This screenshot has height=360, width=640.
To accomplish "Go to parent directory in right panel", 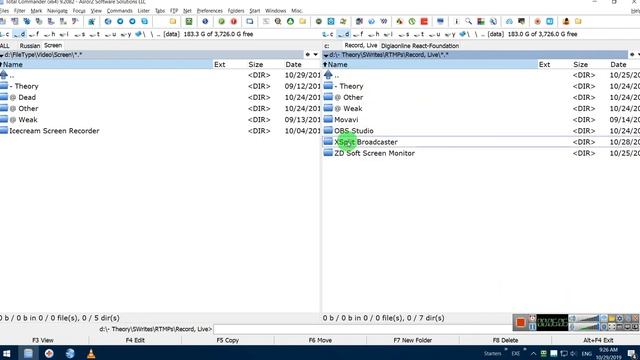I will coord(331,75).
